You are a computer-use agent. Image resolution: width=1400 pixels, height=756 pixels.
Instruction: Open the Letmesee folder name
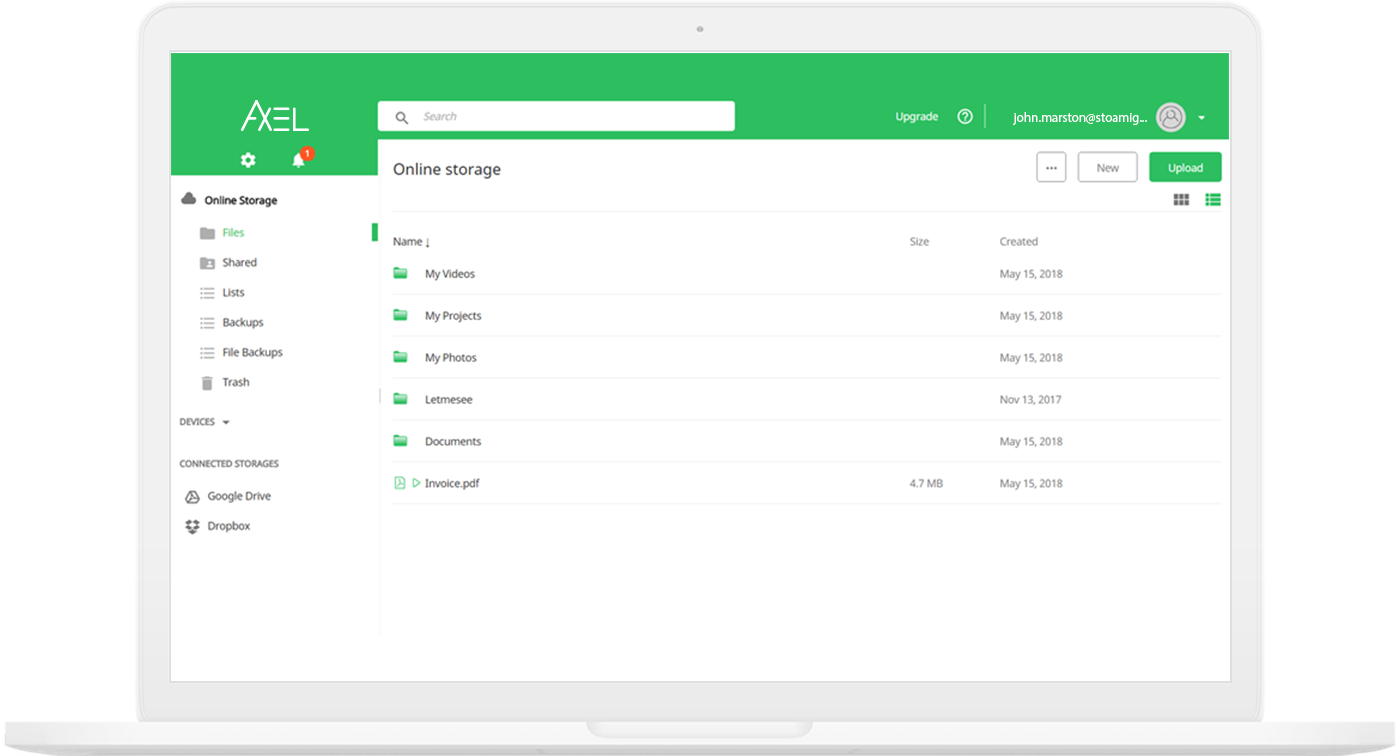click(x=448, y=400)
